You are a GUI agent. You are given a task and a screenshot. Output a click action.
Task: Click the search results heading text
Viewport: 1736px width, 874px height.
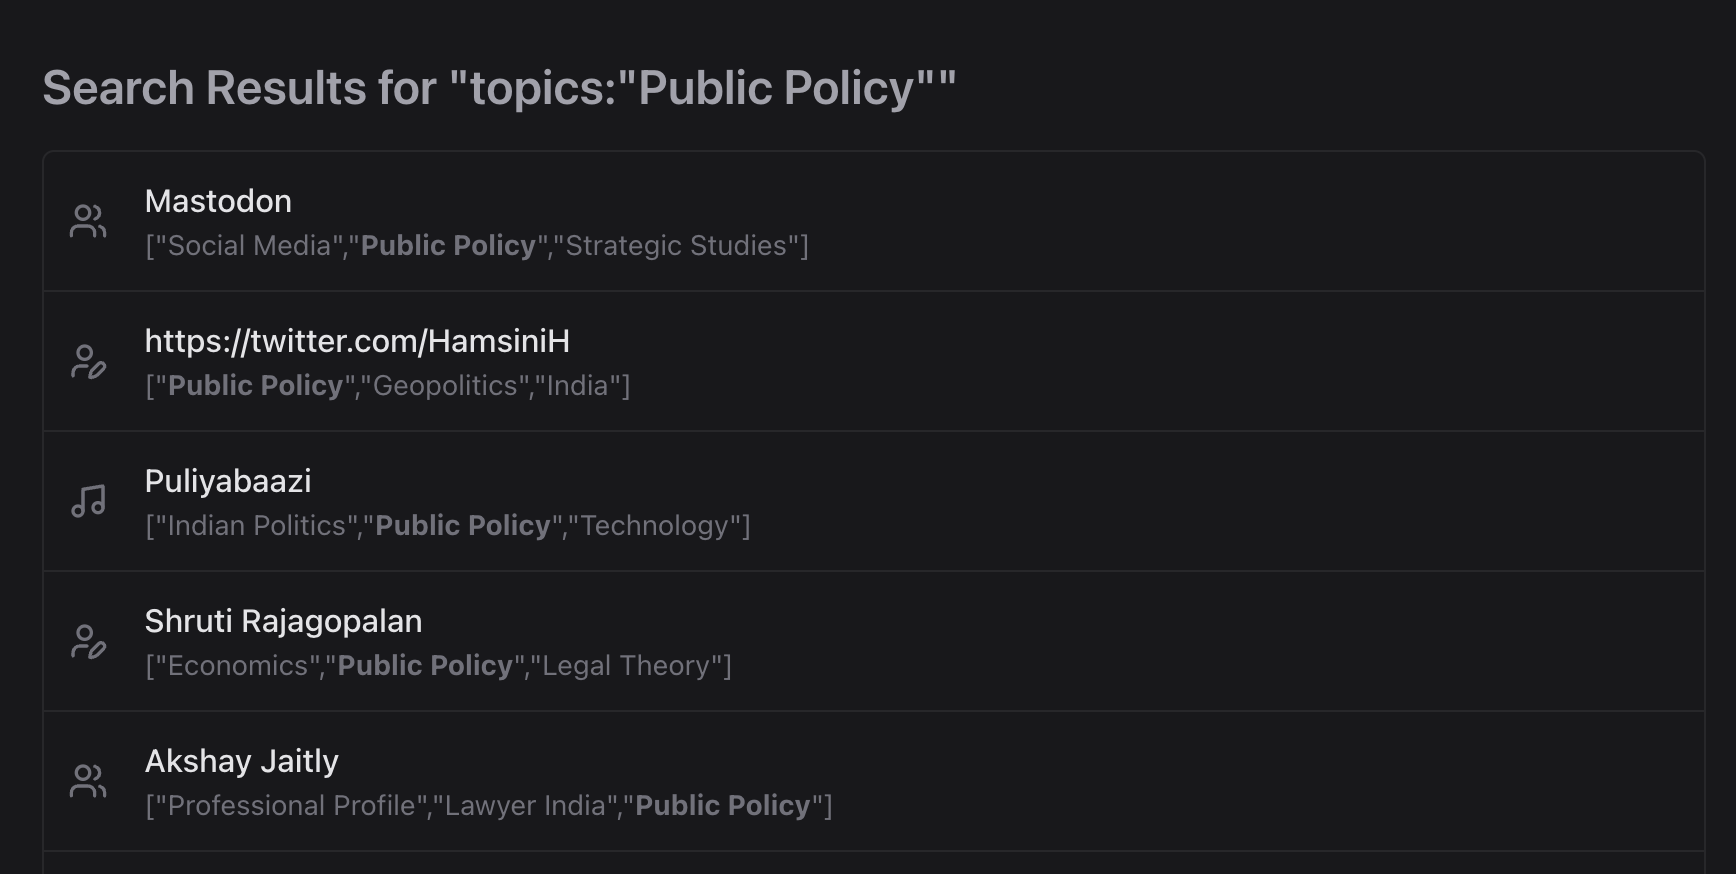pyautogui.click(x=499, y=88)
